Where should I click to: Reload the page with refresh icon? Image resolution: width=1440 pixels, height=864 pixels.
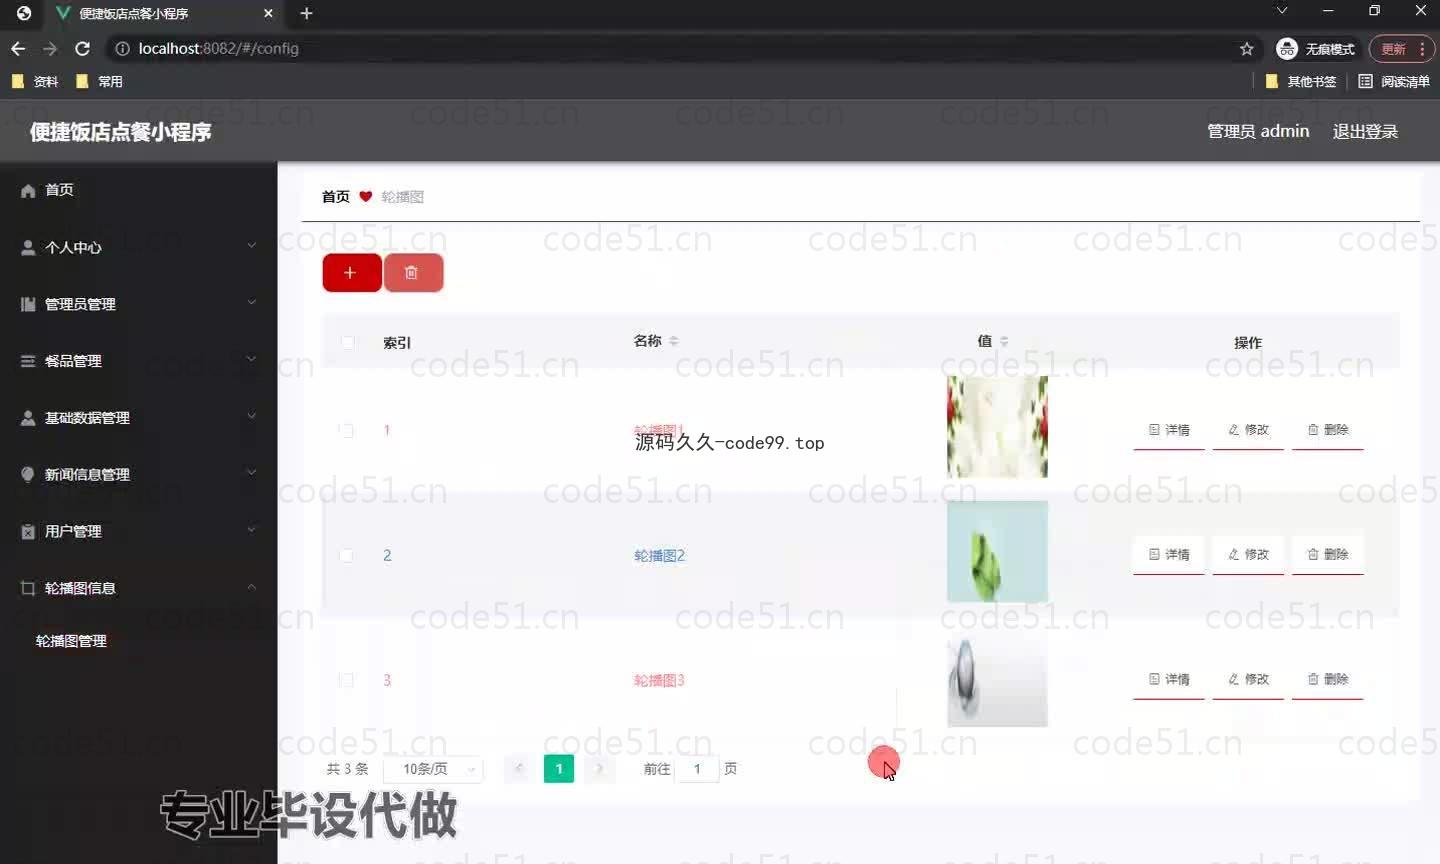coord(83,48)
